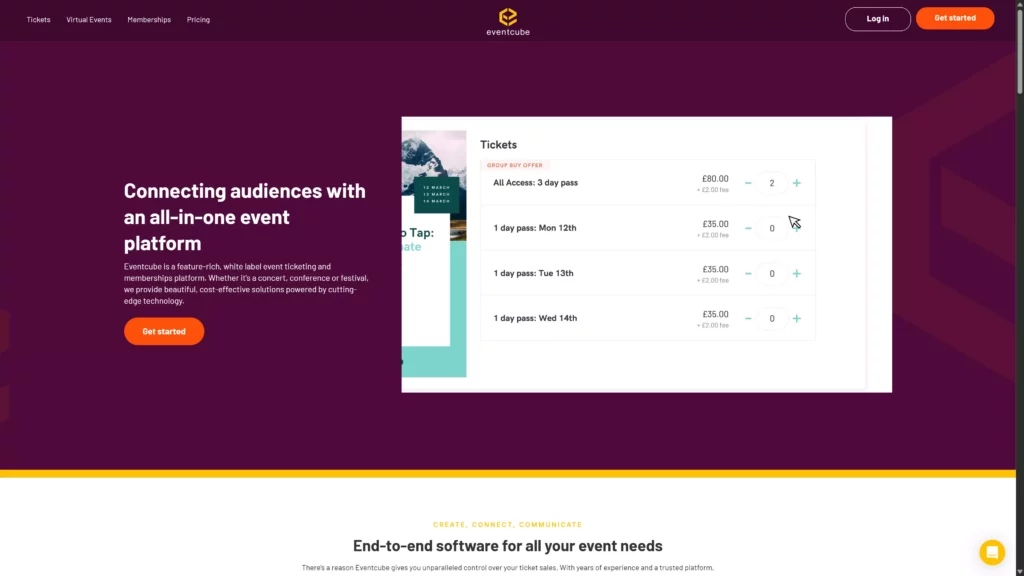Click the Tue 13th quantity field
Screen dimensions: 1024x576
(772, 274)
